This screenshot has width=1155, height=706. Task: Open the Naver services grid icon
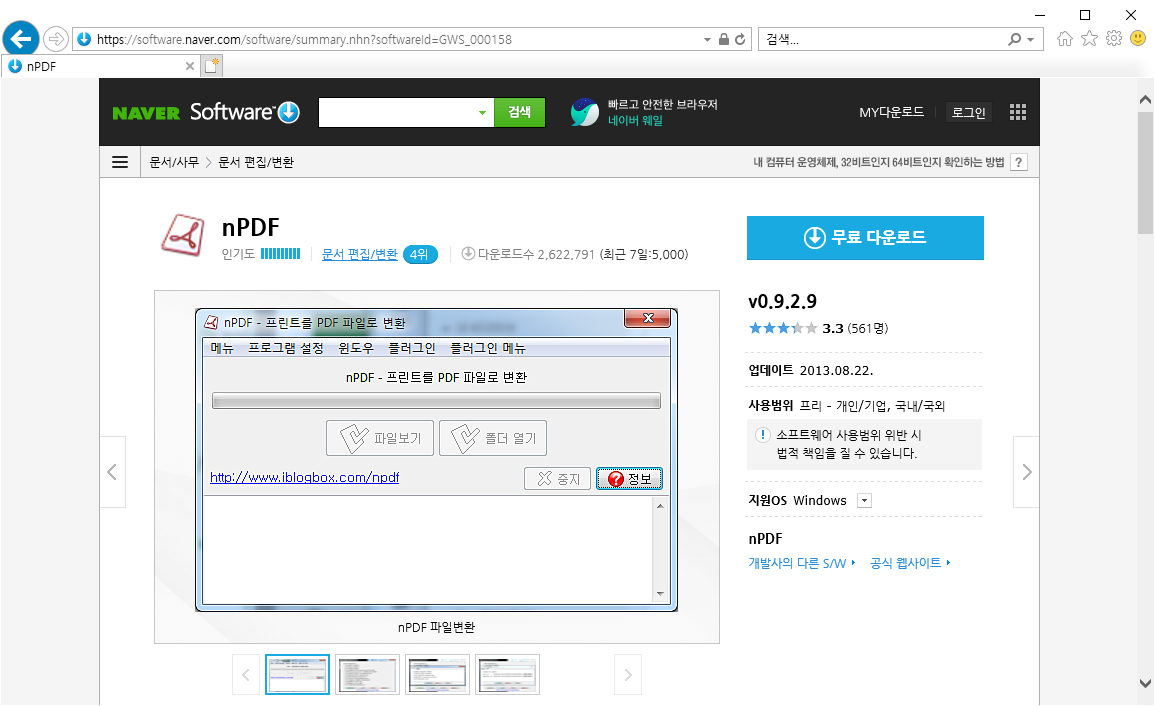tap(1017, 112)
